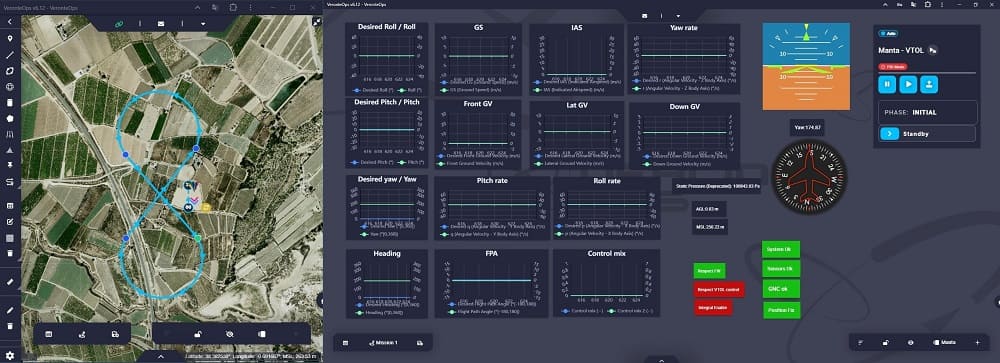Open the Mission 1 selector
Image resolution: width=1000 pixels, height=363 pixels.
pyautogui.click(x=383, y=343)
